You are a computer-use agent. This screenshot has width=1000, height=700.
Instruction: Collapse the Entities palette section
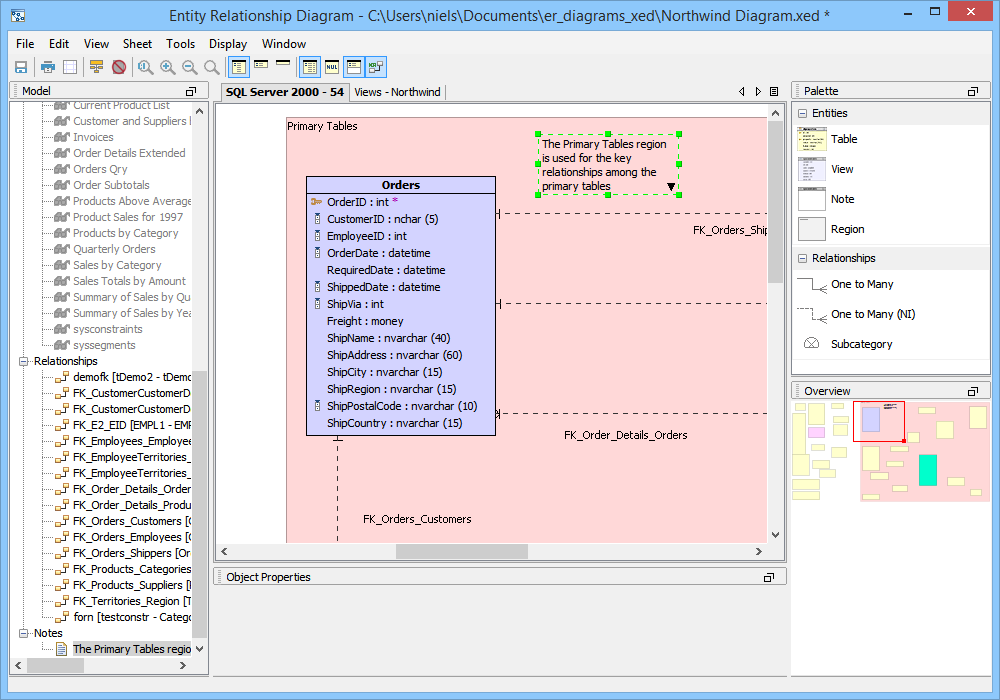tap(802, 114)
